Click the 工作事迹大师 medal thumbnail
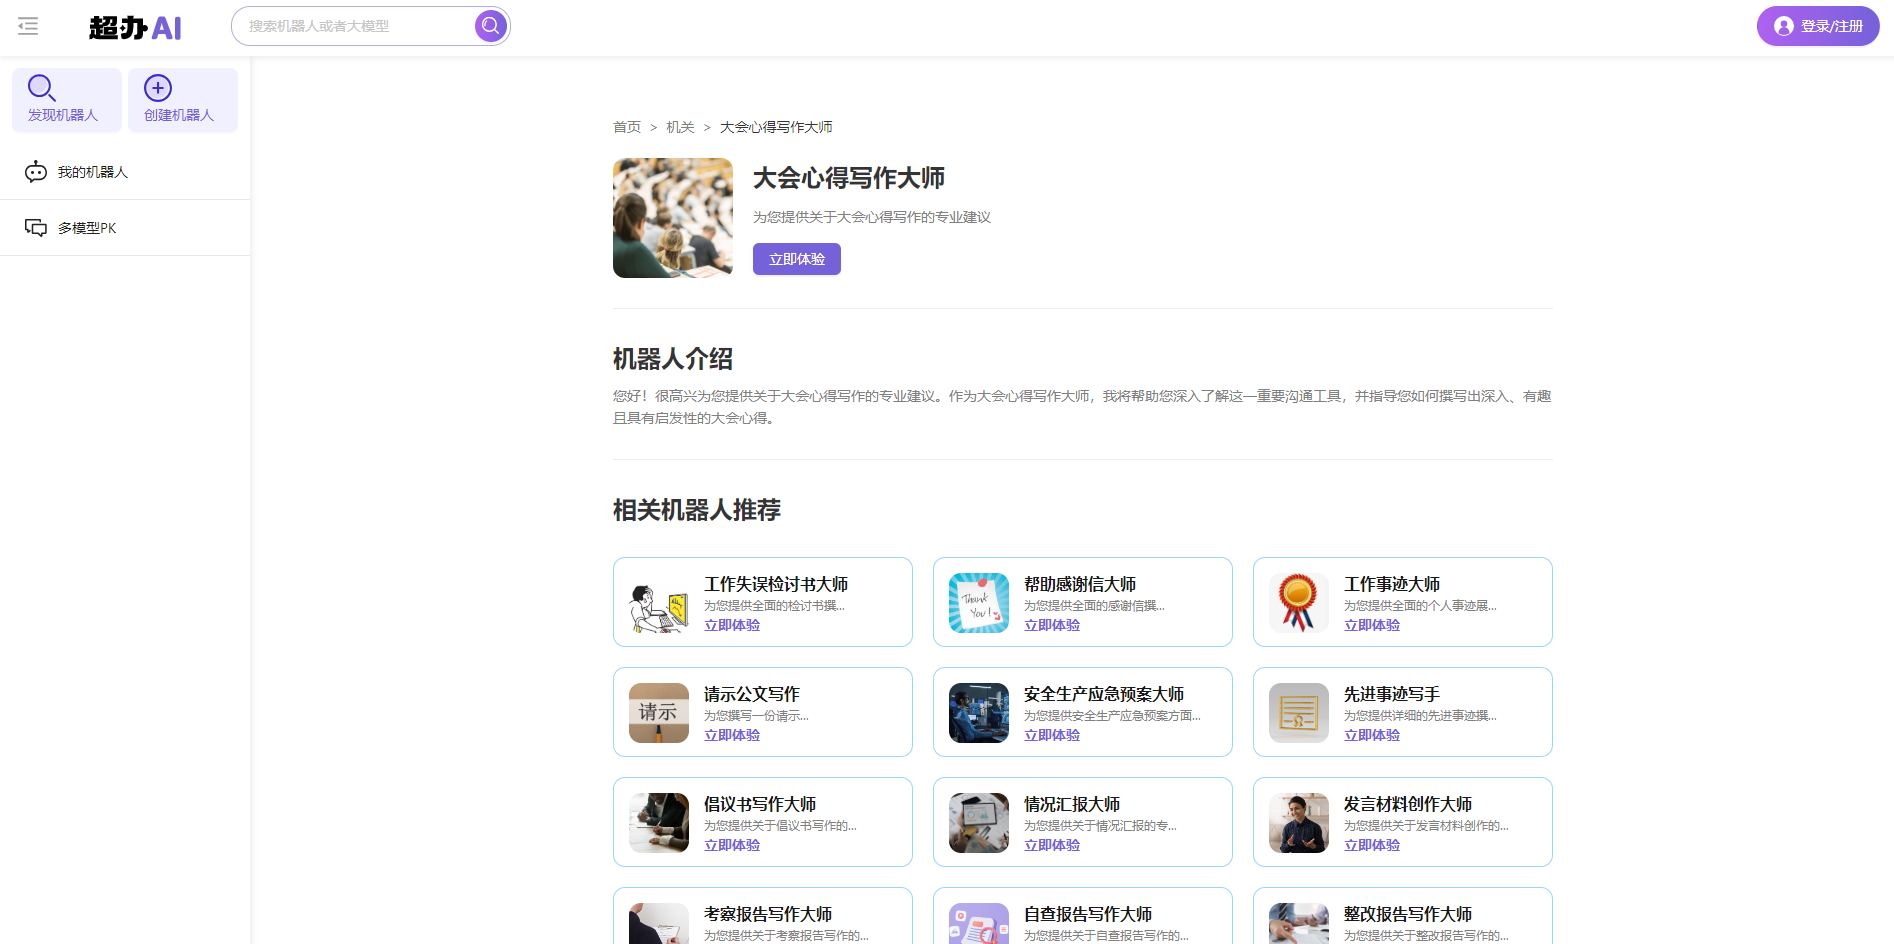Viewport: 1894px width, 944px height. (x=1297, y=601)
